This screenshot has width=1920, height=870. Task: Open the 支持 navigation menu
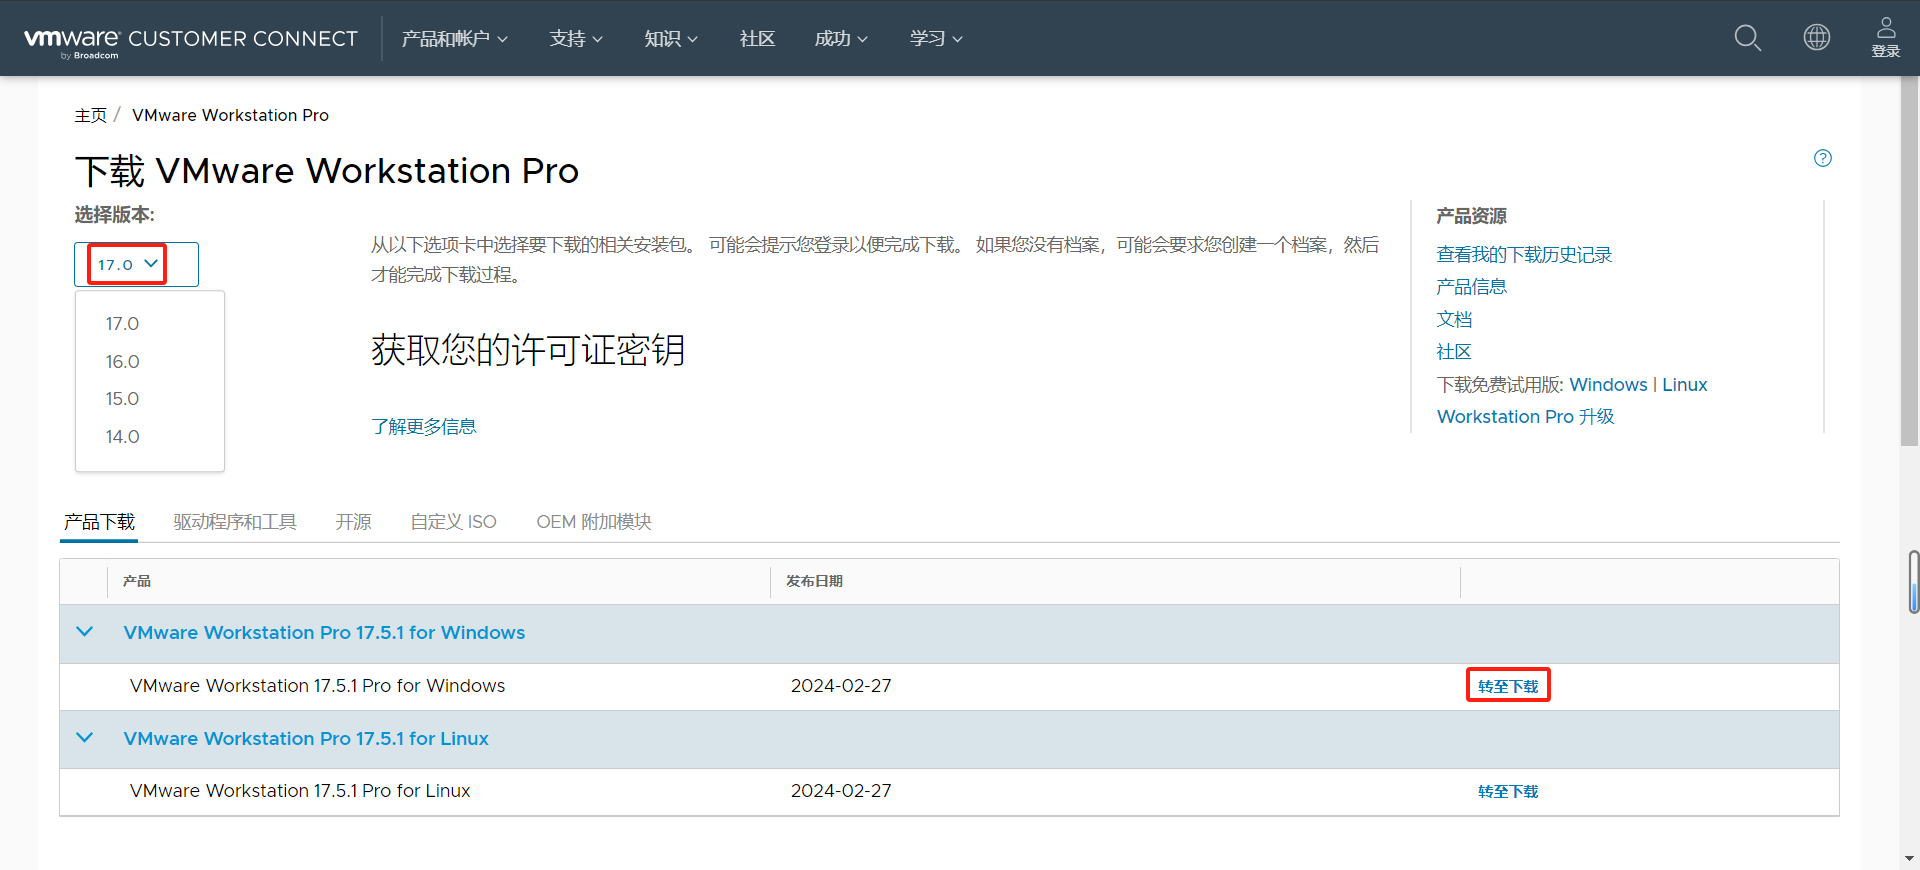tap(575, 39)
